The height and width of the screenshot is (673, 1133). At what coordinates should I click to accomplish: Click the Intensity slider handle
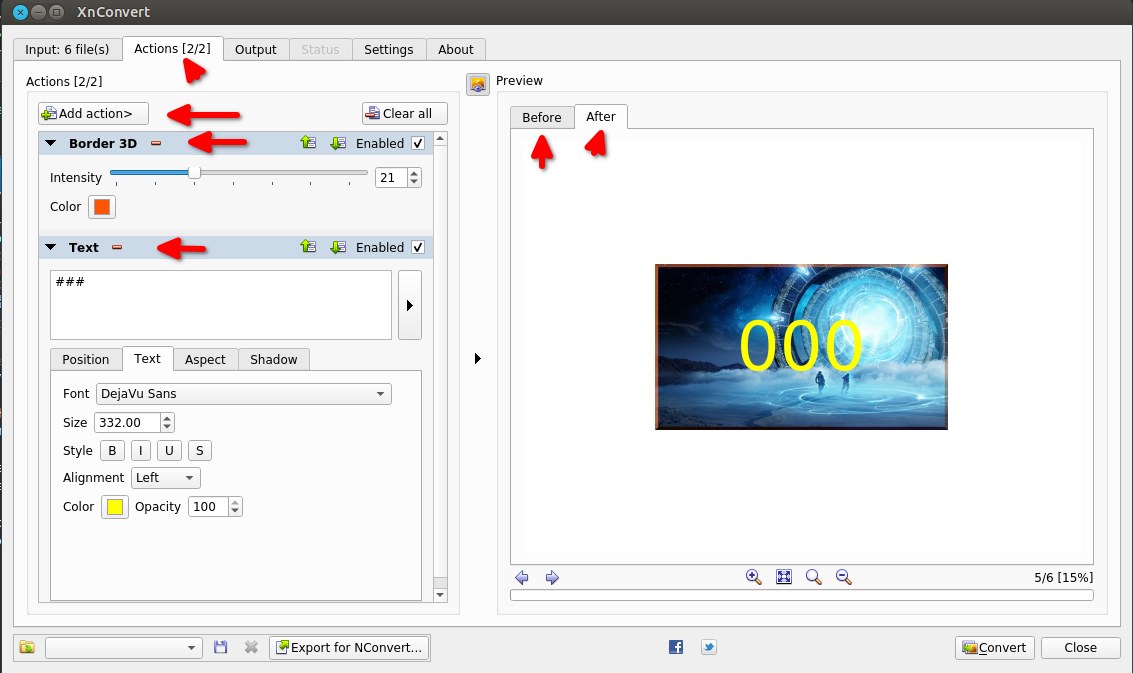[194, 173]
